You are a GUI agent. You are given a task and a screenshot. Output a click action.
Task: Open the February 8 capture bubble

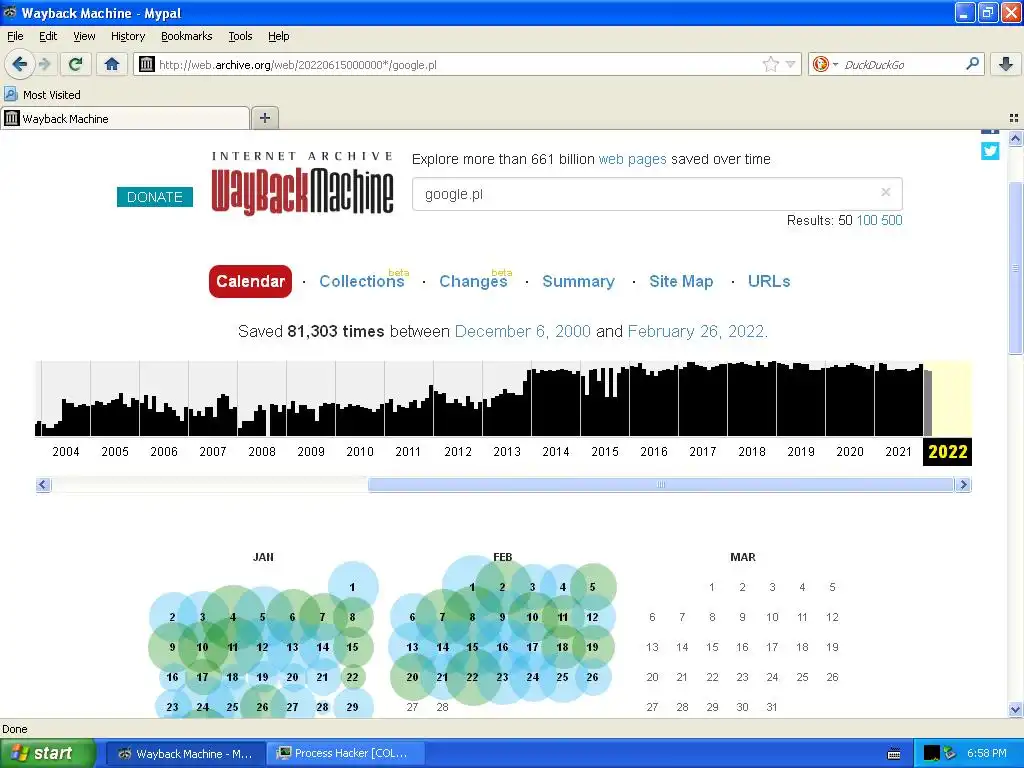[x=472, y=617]
